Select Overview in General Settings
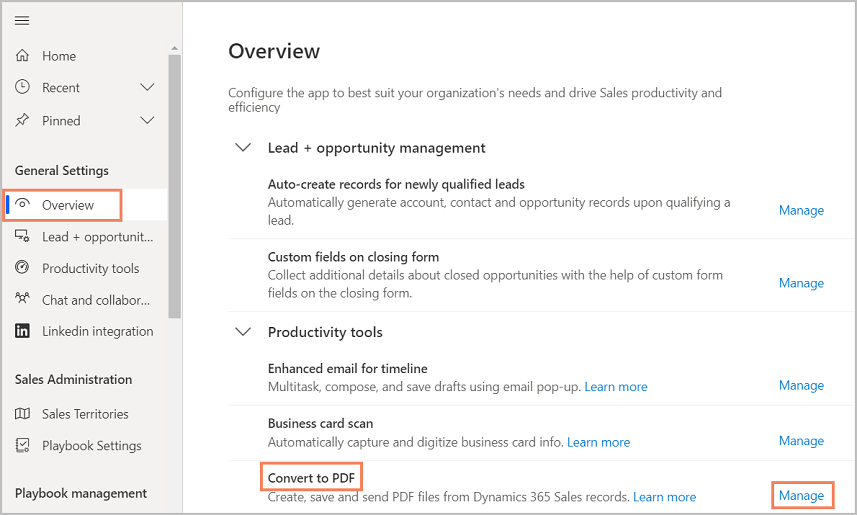Image resolution: width=857 pixels, height=515 pixels. pyautogui.click(x=67, y=205)
